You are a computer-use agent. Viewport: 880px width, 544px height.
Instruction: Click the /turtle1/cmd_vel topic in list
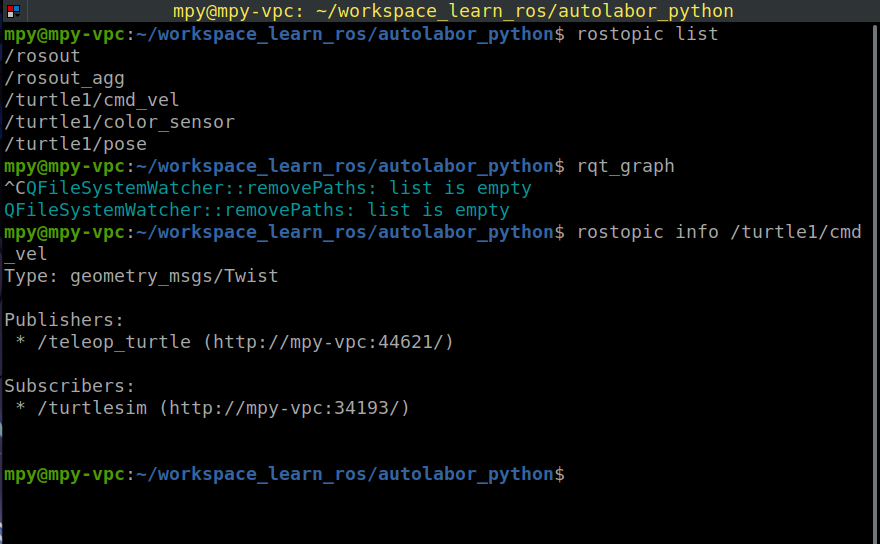[92, 100]
